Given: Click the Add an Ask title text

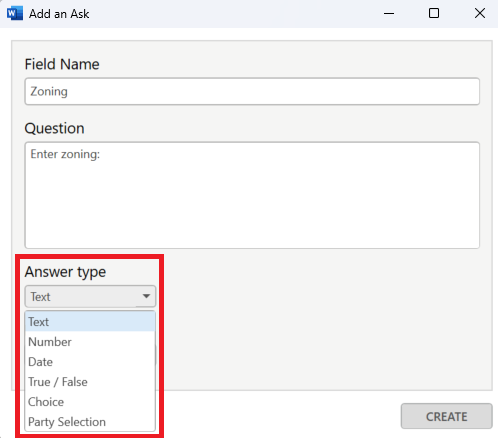Looking at the screenshot, I should click(59, 14).
